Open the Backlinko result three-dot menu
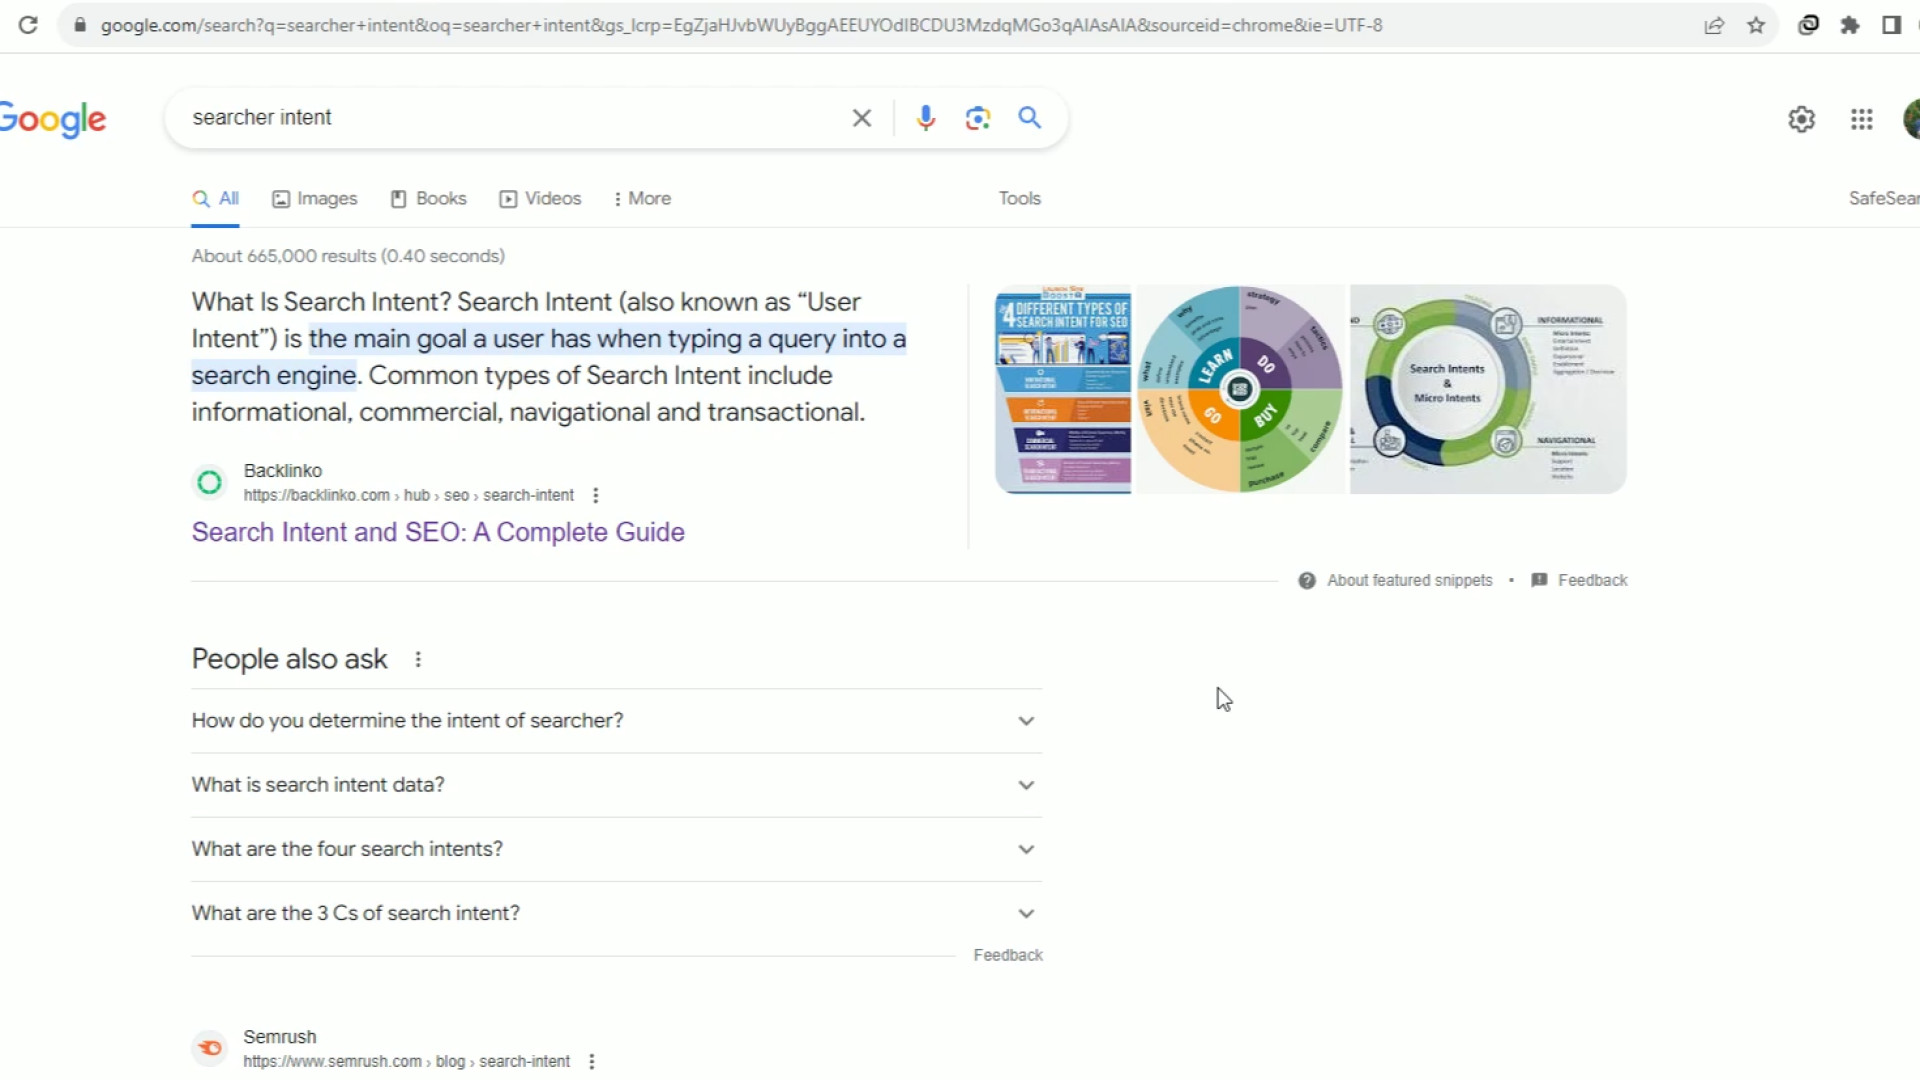1920x1080 pixels. pos(596,495)
